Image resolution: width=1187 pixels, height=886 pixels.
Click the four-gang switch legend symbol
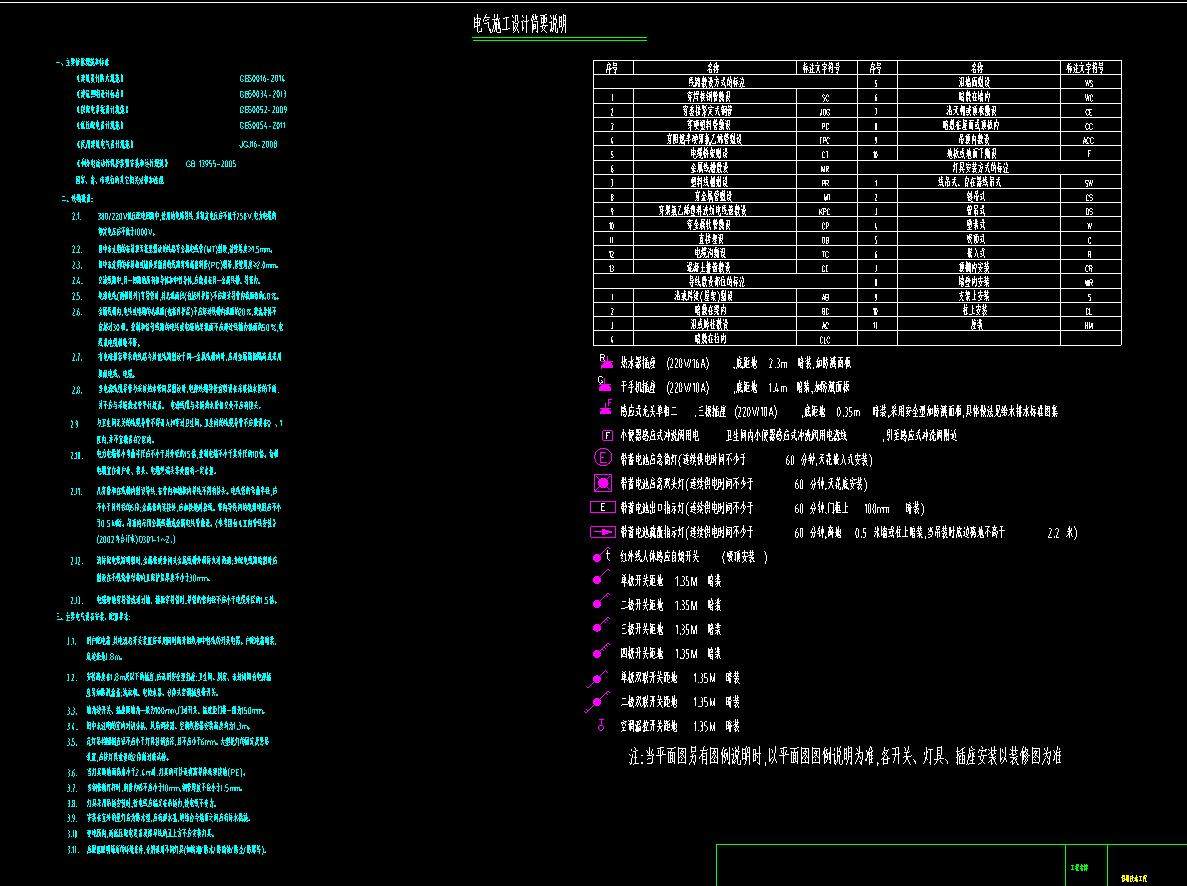(x=599, y=653)
